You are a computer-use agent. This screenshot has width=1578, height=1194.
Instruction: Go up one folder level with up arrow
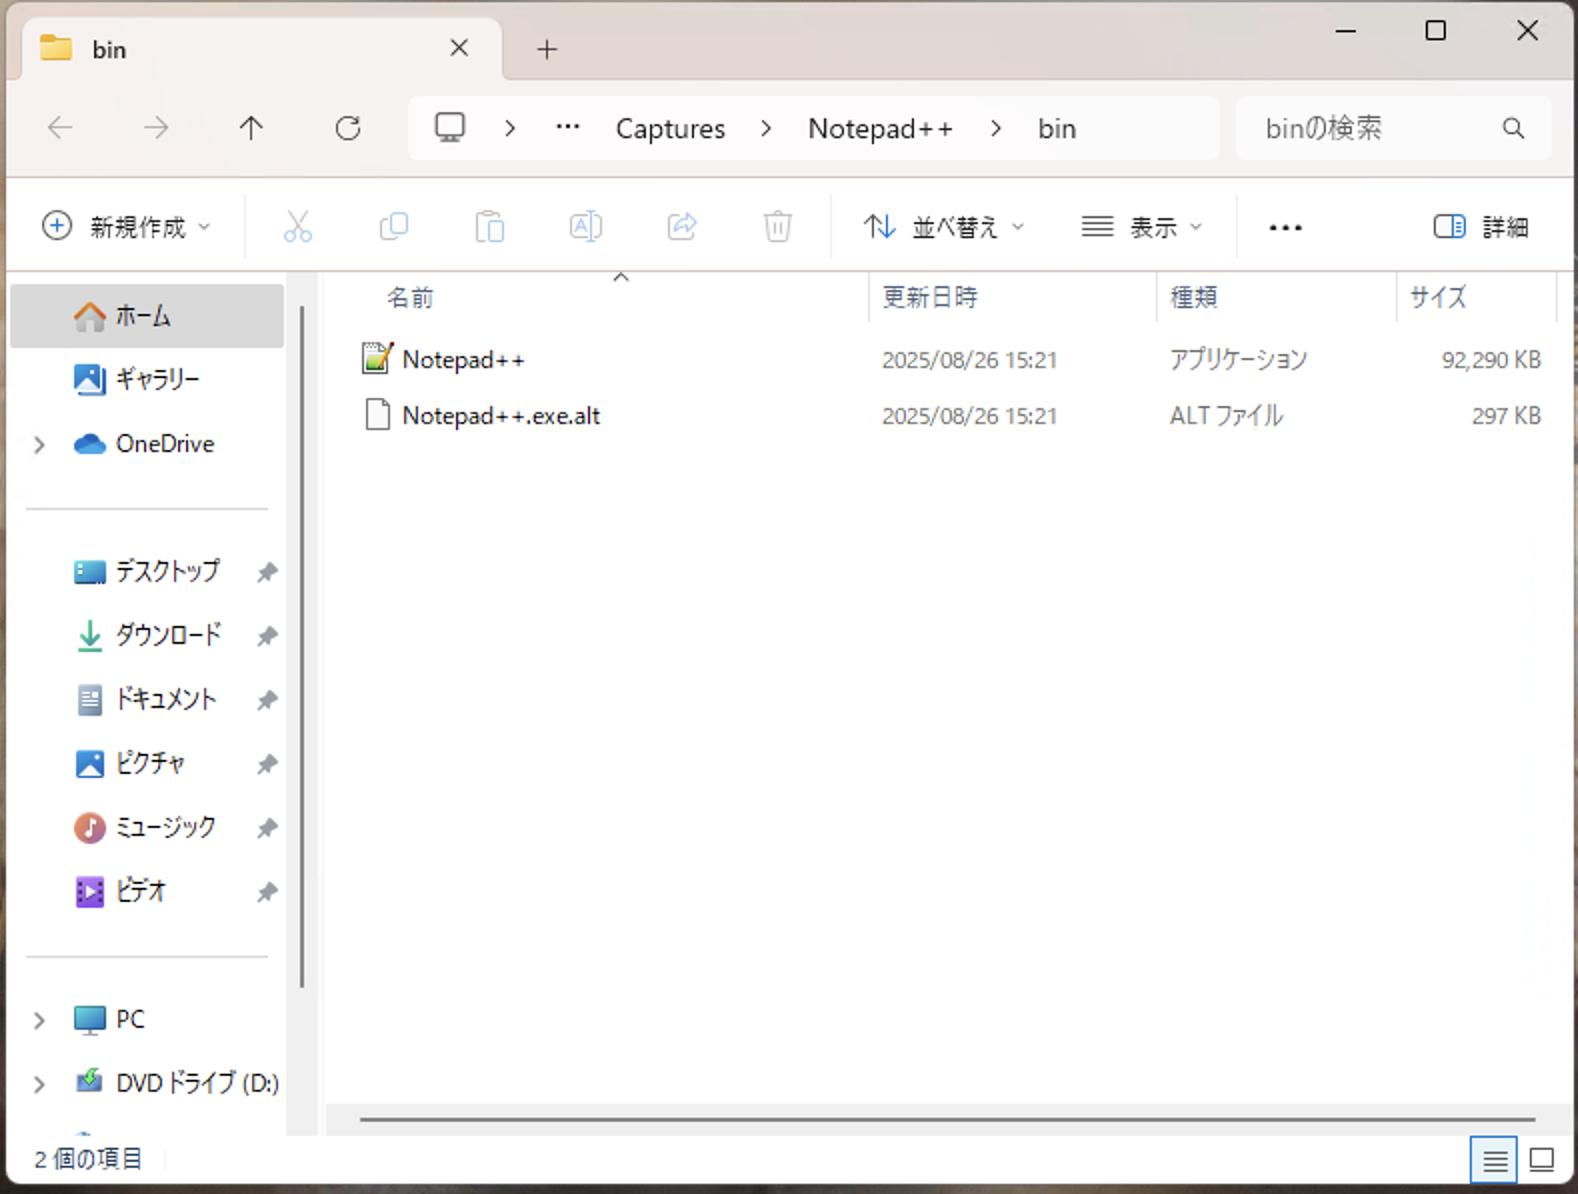click(x=251, y=128)
